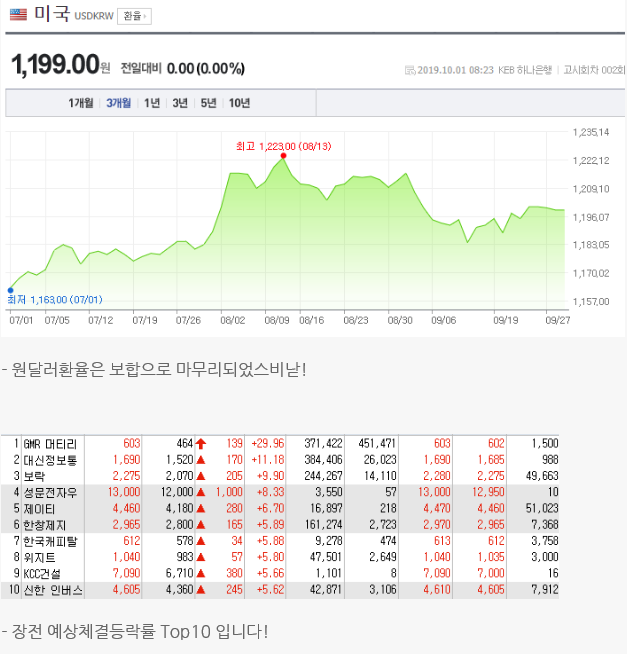Click the upper-limit arrow in GMR 머티리 row
Viewport: 627px width, 654px height.
[201, 443]
